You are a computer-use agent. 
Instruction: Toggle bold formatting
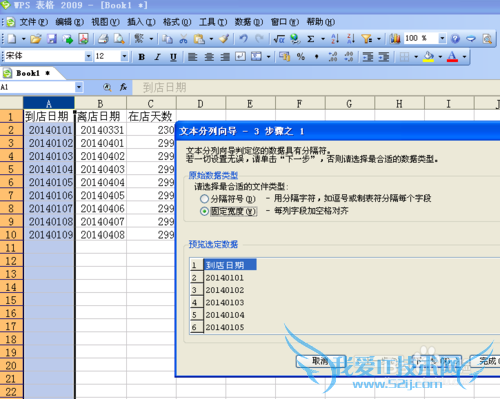(x=141, y=57)
